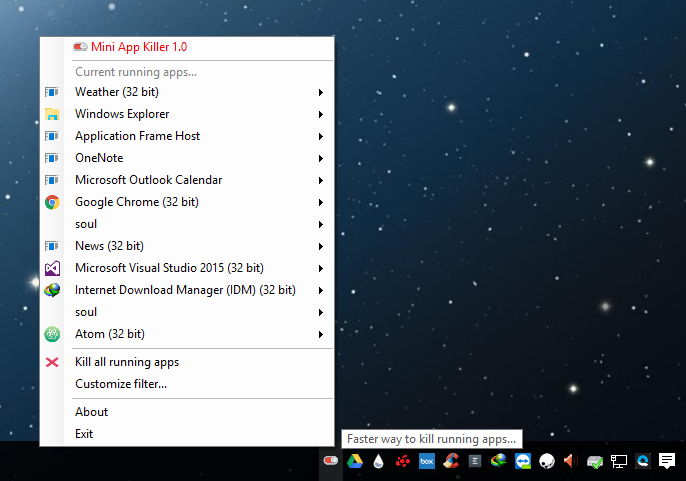This screenshot has width=686, height=481.
Task: Click the Mini App Killer tray icon
Action: 331,460
